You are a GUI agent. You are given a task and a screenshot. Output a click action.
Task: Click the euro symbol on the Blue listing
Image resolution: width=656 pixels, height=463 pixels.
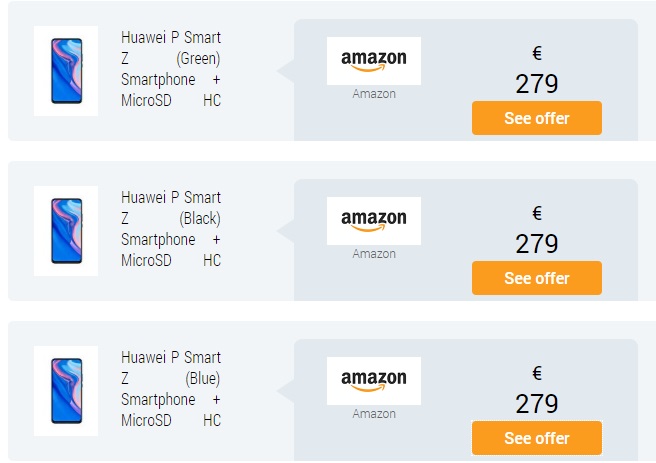click(537, 373)
